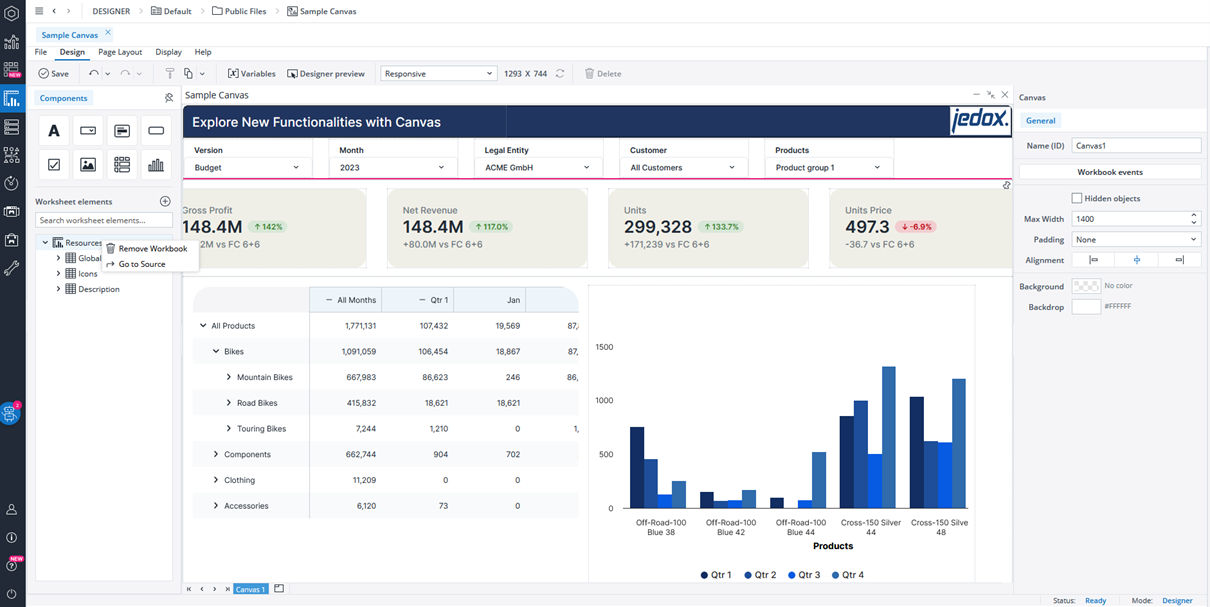
Task: Click the Workbook events button
Action: click(x=1110, y=172)
